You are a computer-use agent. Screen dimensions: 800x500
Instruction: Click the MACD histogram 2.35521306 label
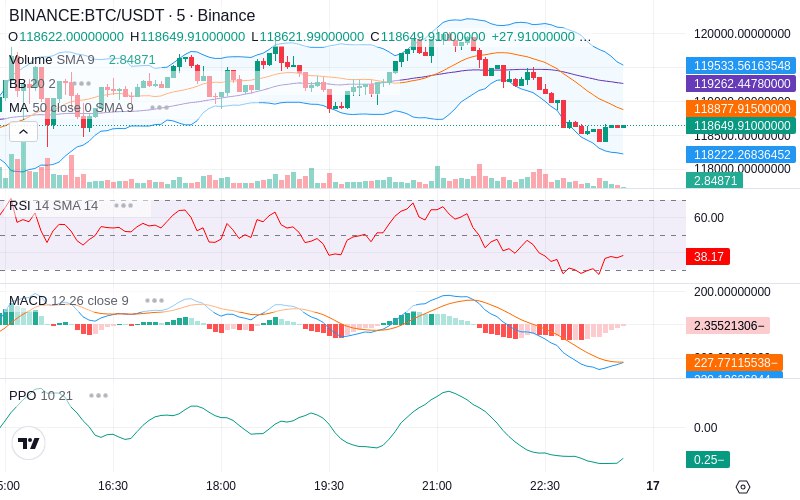pos(728,326)
